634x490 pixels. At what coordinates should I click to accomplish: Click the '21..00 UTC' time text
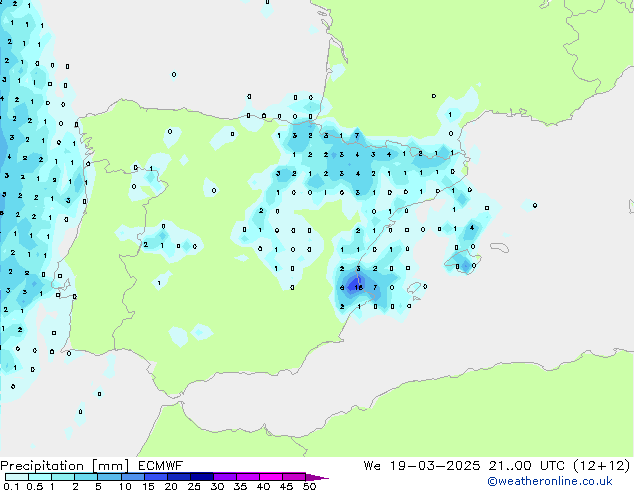526,466
